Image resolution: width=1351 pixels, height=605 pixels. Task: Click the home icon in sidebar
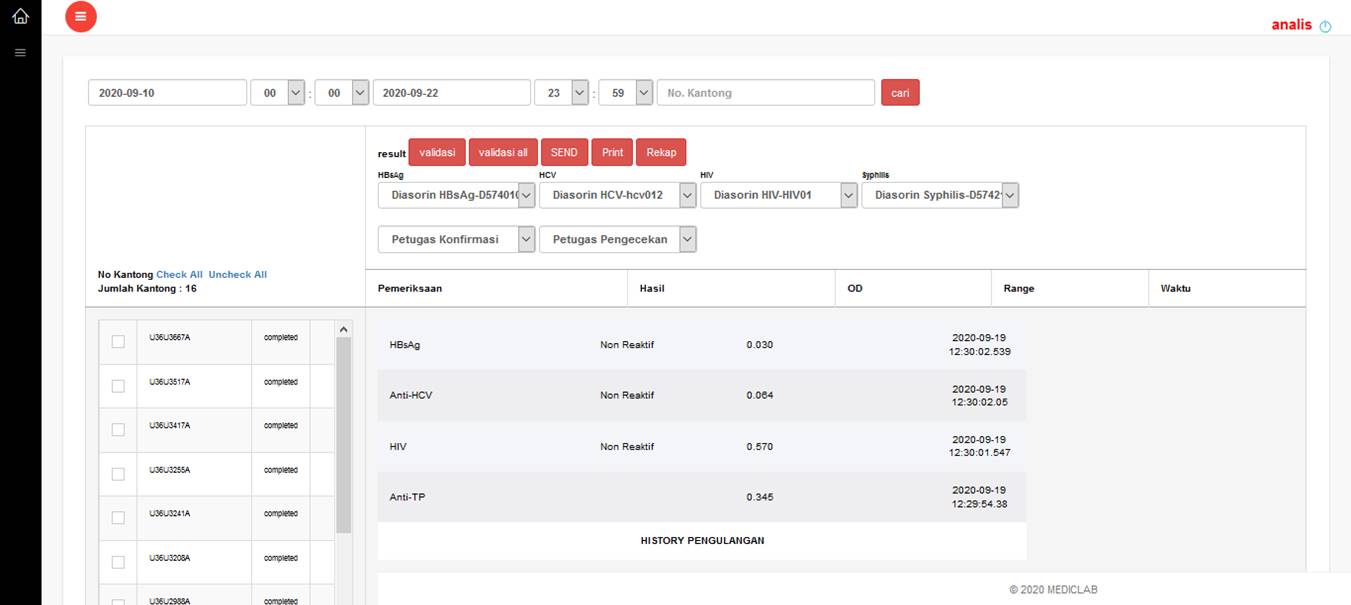coord(20,17)
